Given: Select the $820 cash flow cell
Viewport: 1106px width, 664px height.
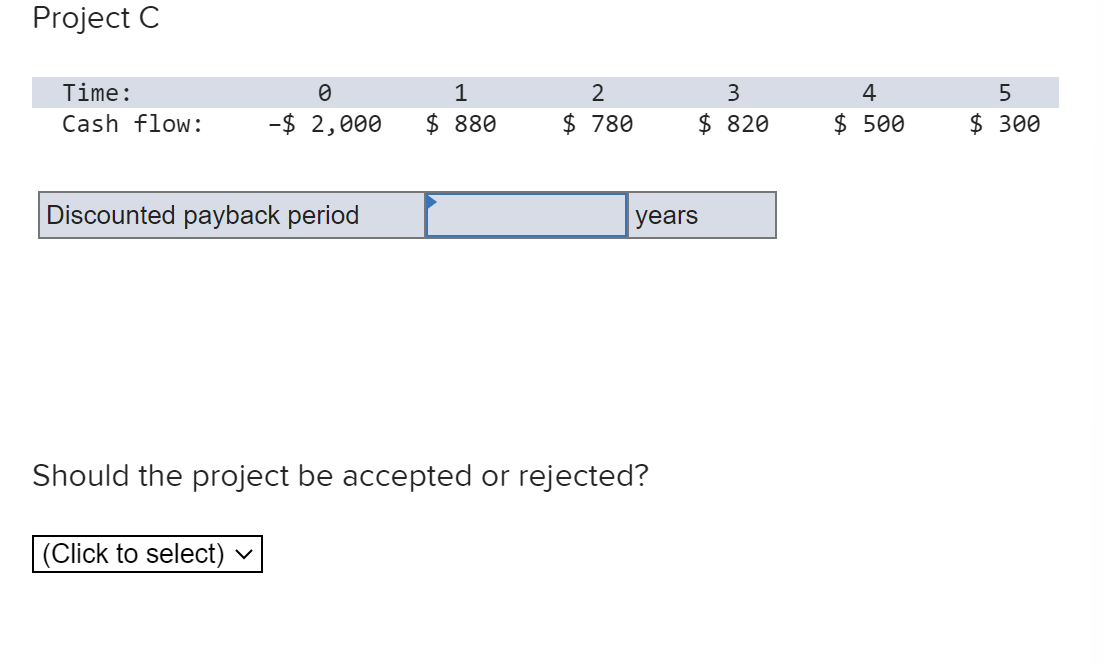Looking at the screenshot, I should tap(733, 123).
